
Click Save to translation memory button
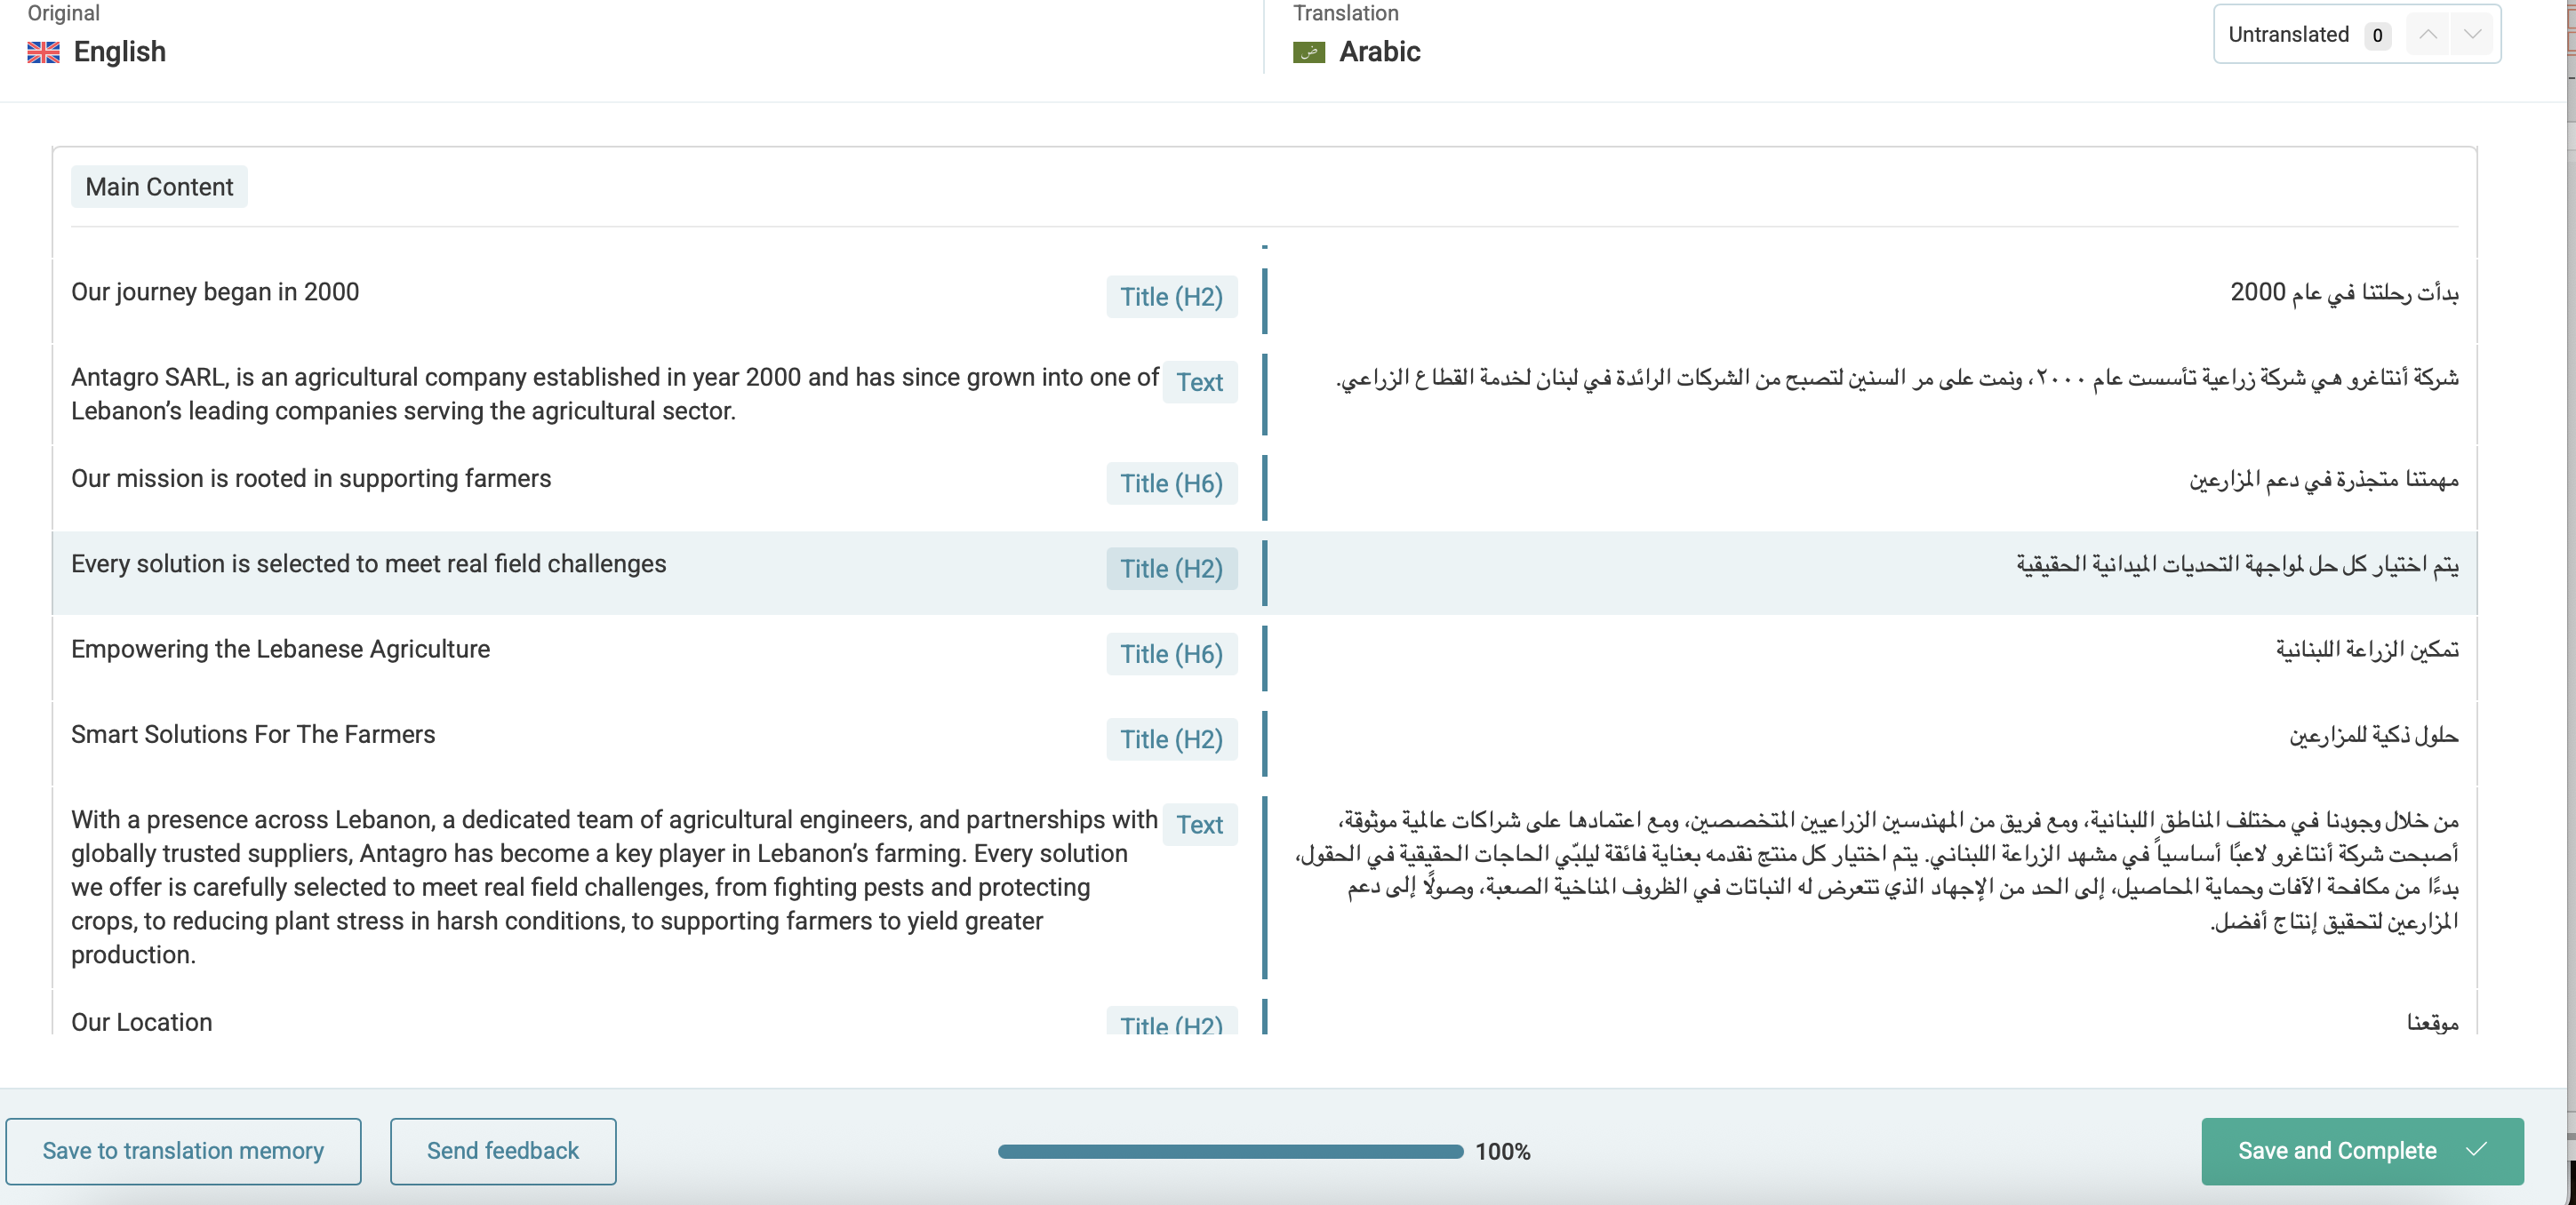(x=183, y=1151)
